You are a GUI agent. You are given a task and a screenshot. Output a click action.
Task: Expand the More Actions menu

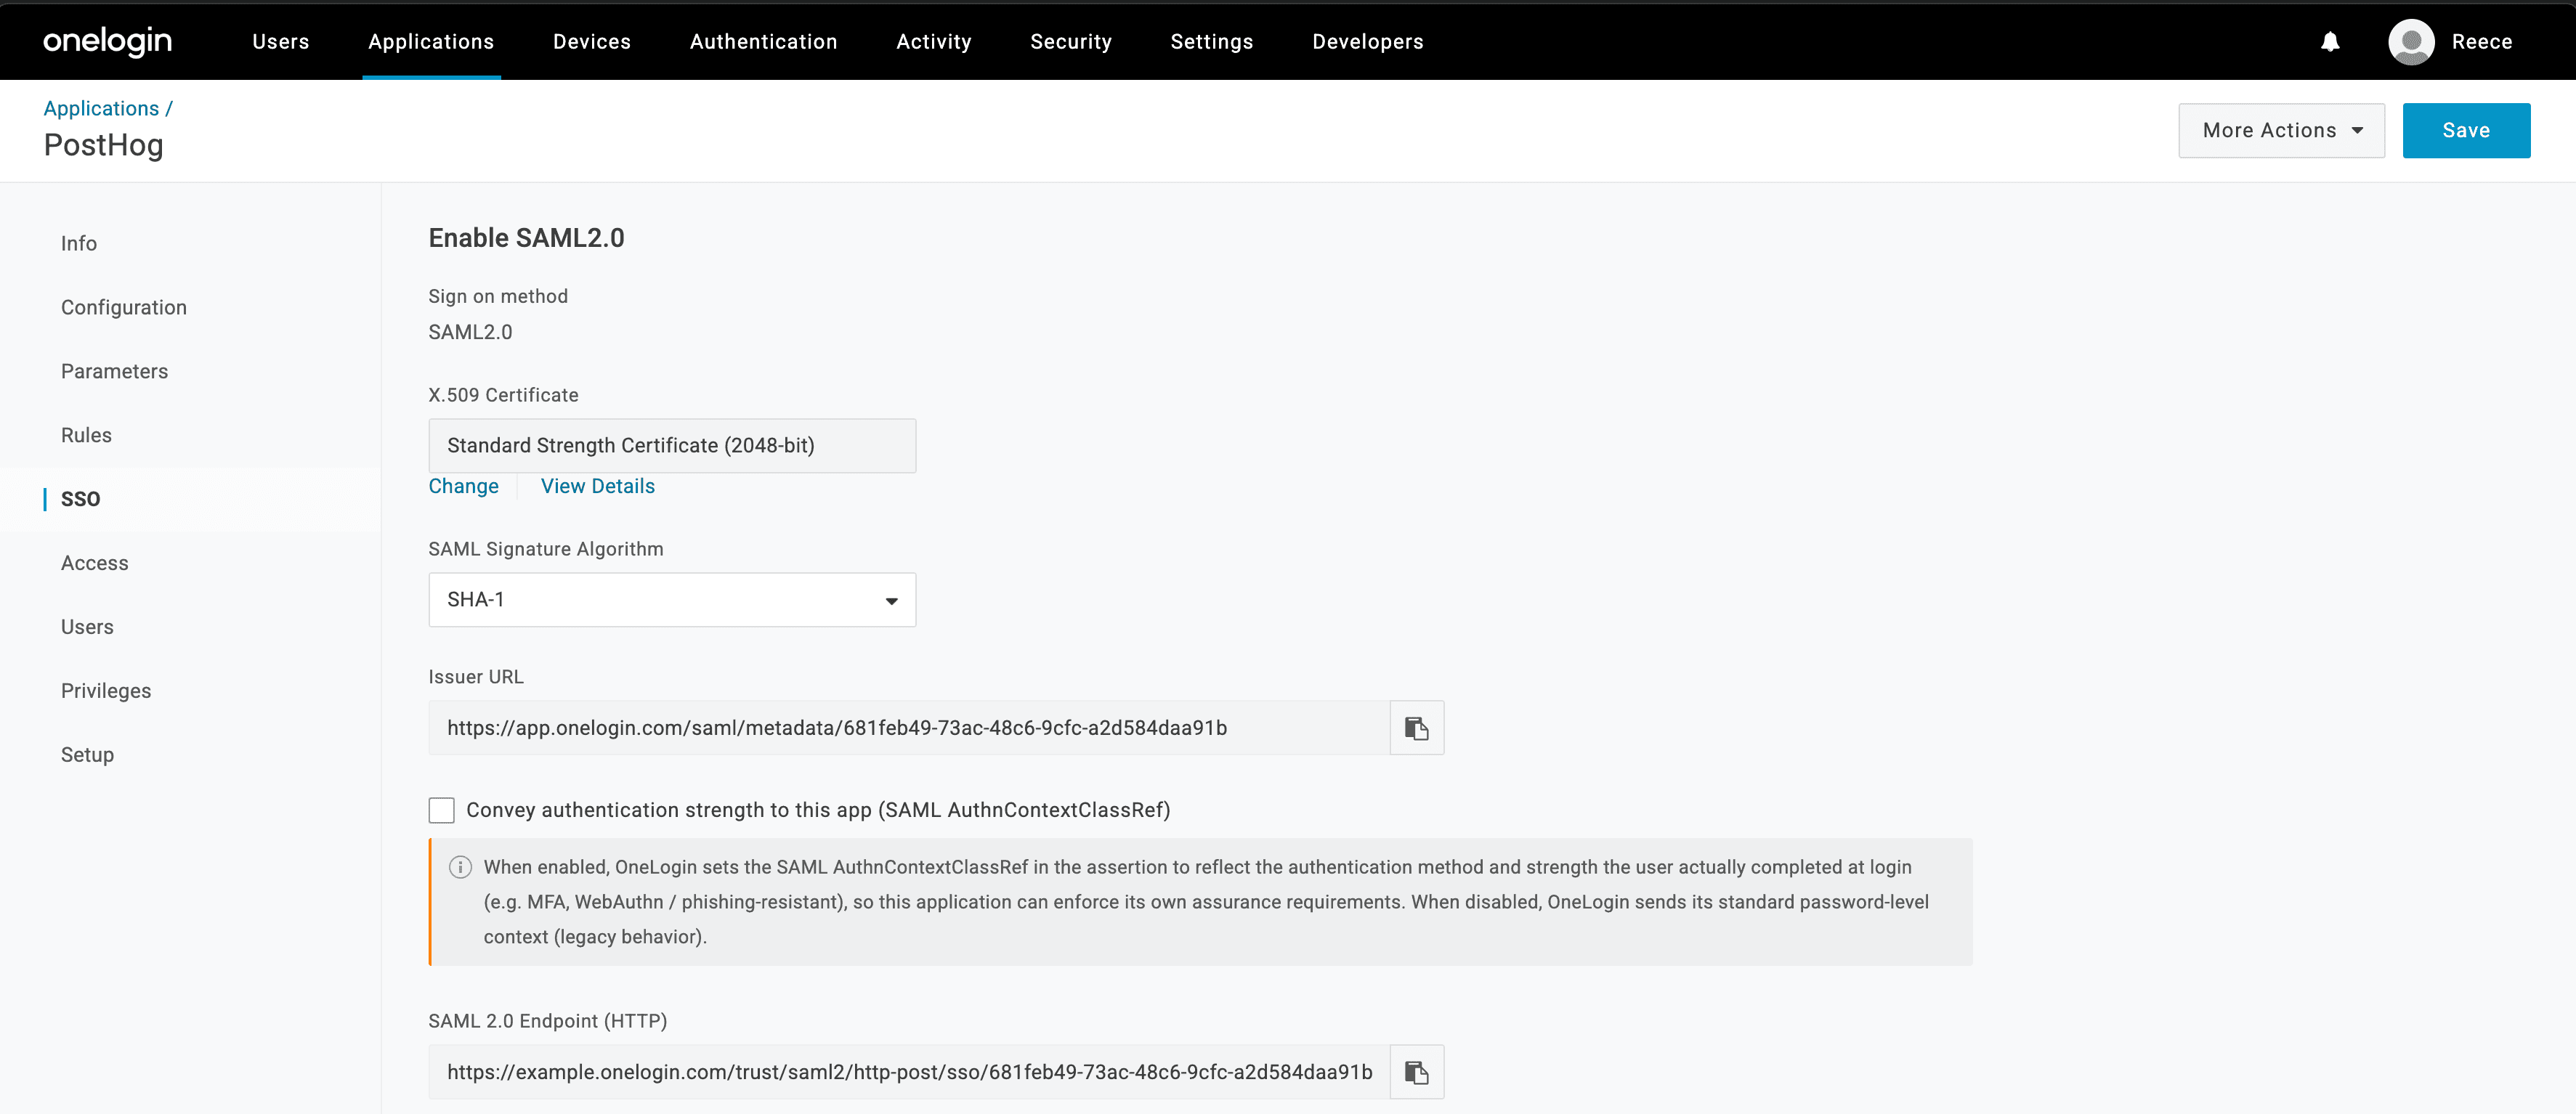pos(2281,130)
